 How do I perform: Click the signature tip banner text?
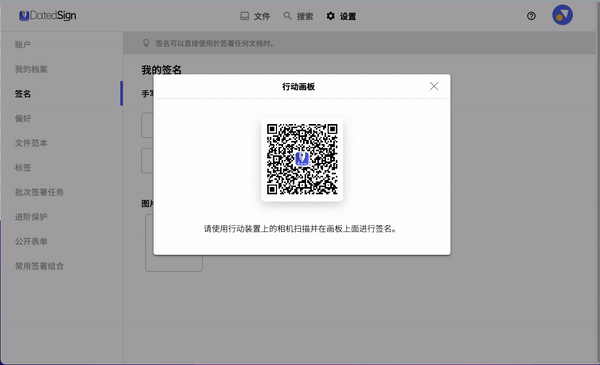215,43
